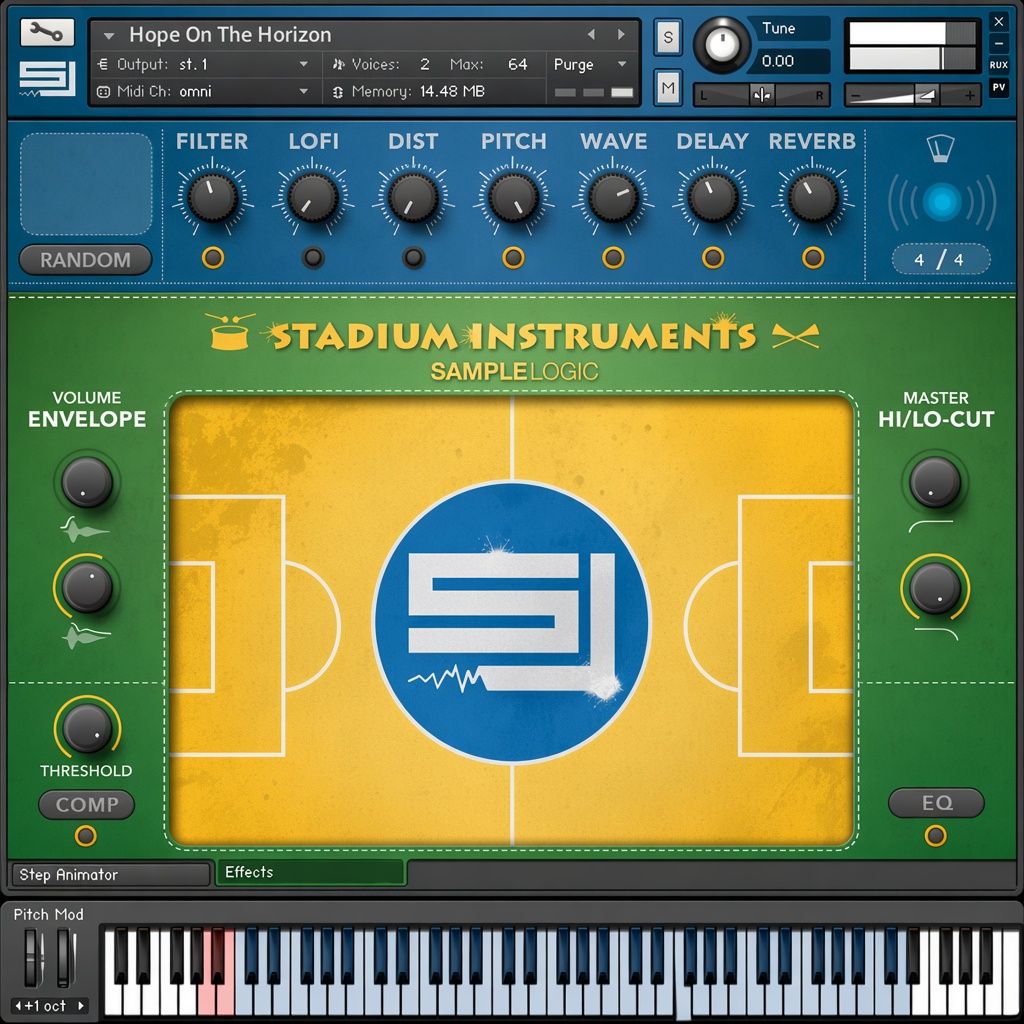Click the Tune value 0.00
Screen dimensions: 1024x1024
coord(778,61)
